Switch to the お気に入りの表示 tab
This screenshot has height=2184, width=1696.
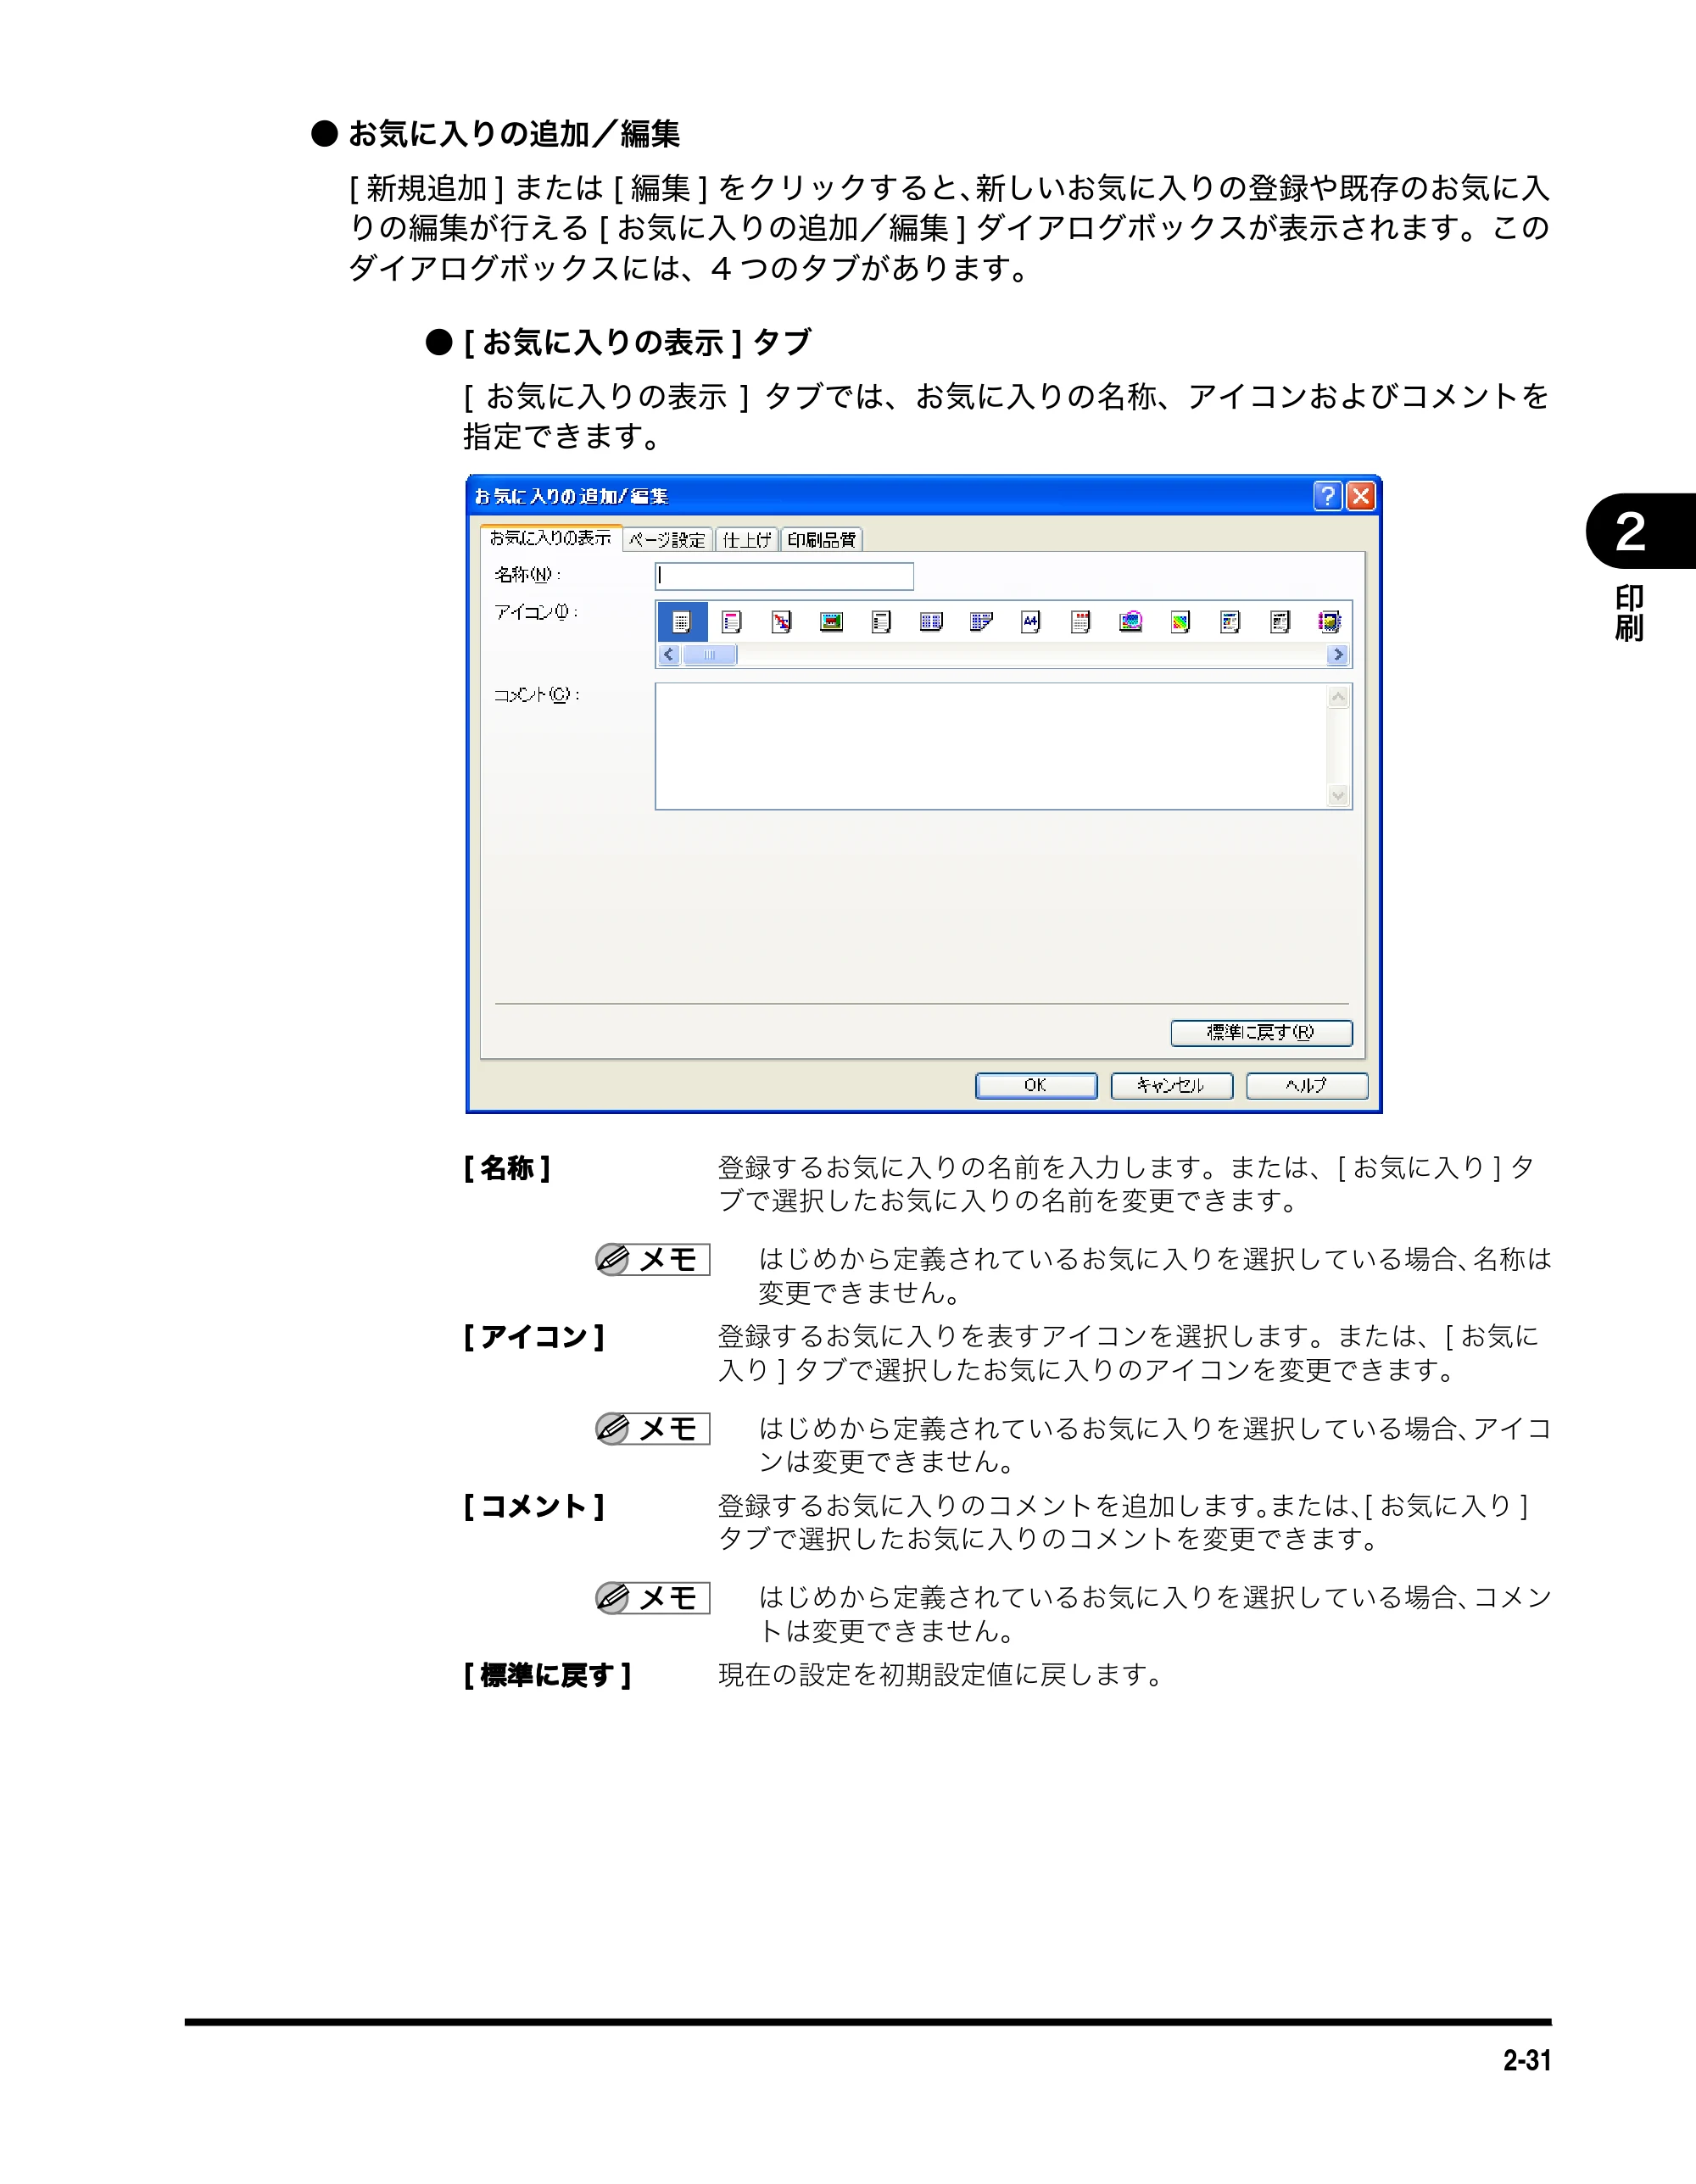[x=550, y=538]
